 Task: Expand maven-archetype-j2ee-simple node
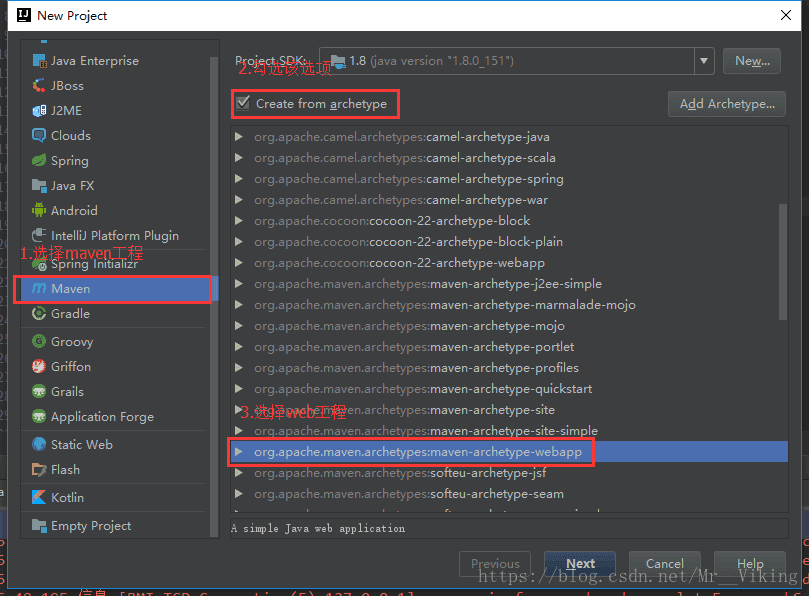point(239,283)
